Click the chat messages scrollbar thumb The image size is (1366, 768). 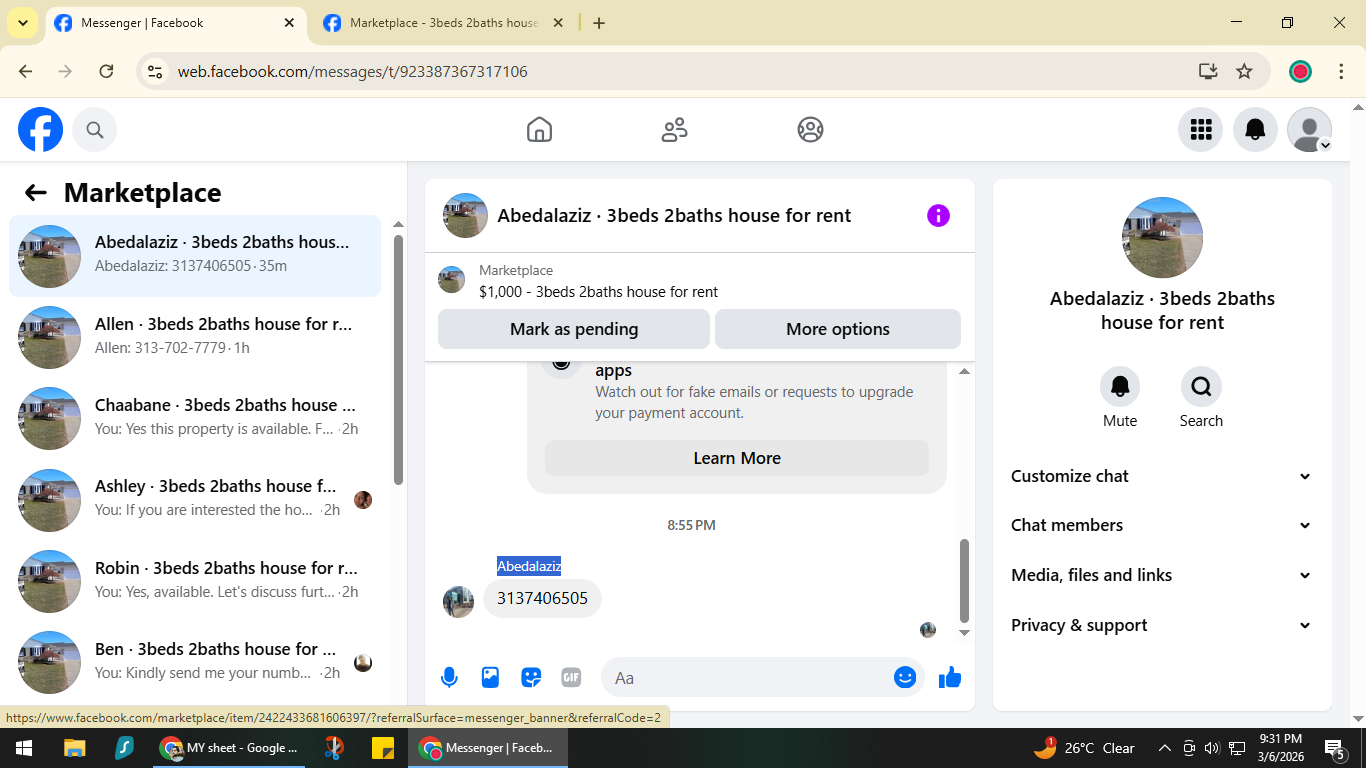click(964, 580)
